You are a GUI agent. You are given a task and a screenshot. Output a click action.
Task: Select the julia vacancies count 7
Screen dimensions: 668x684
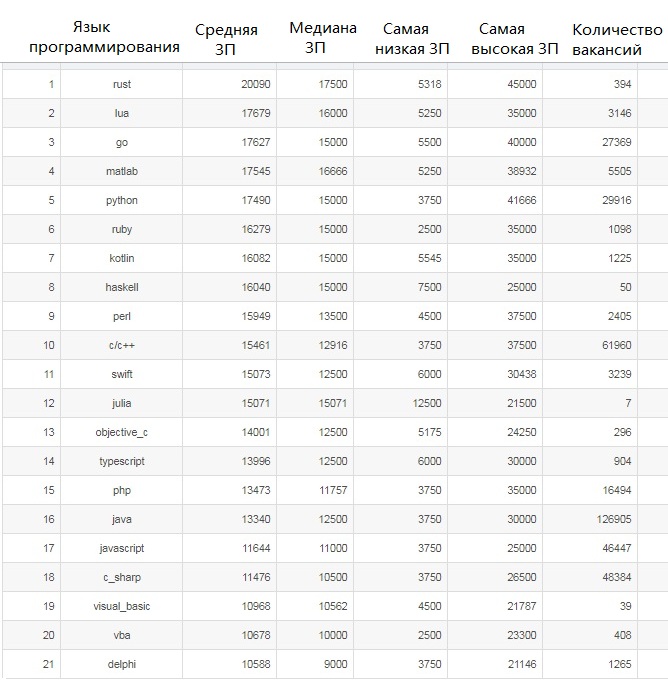(628, 404)
